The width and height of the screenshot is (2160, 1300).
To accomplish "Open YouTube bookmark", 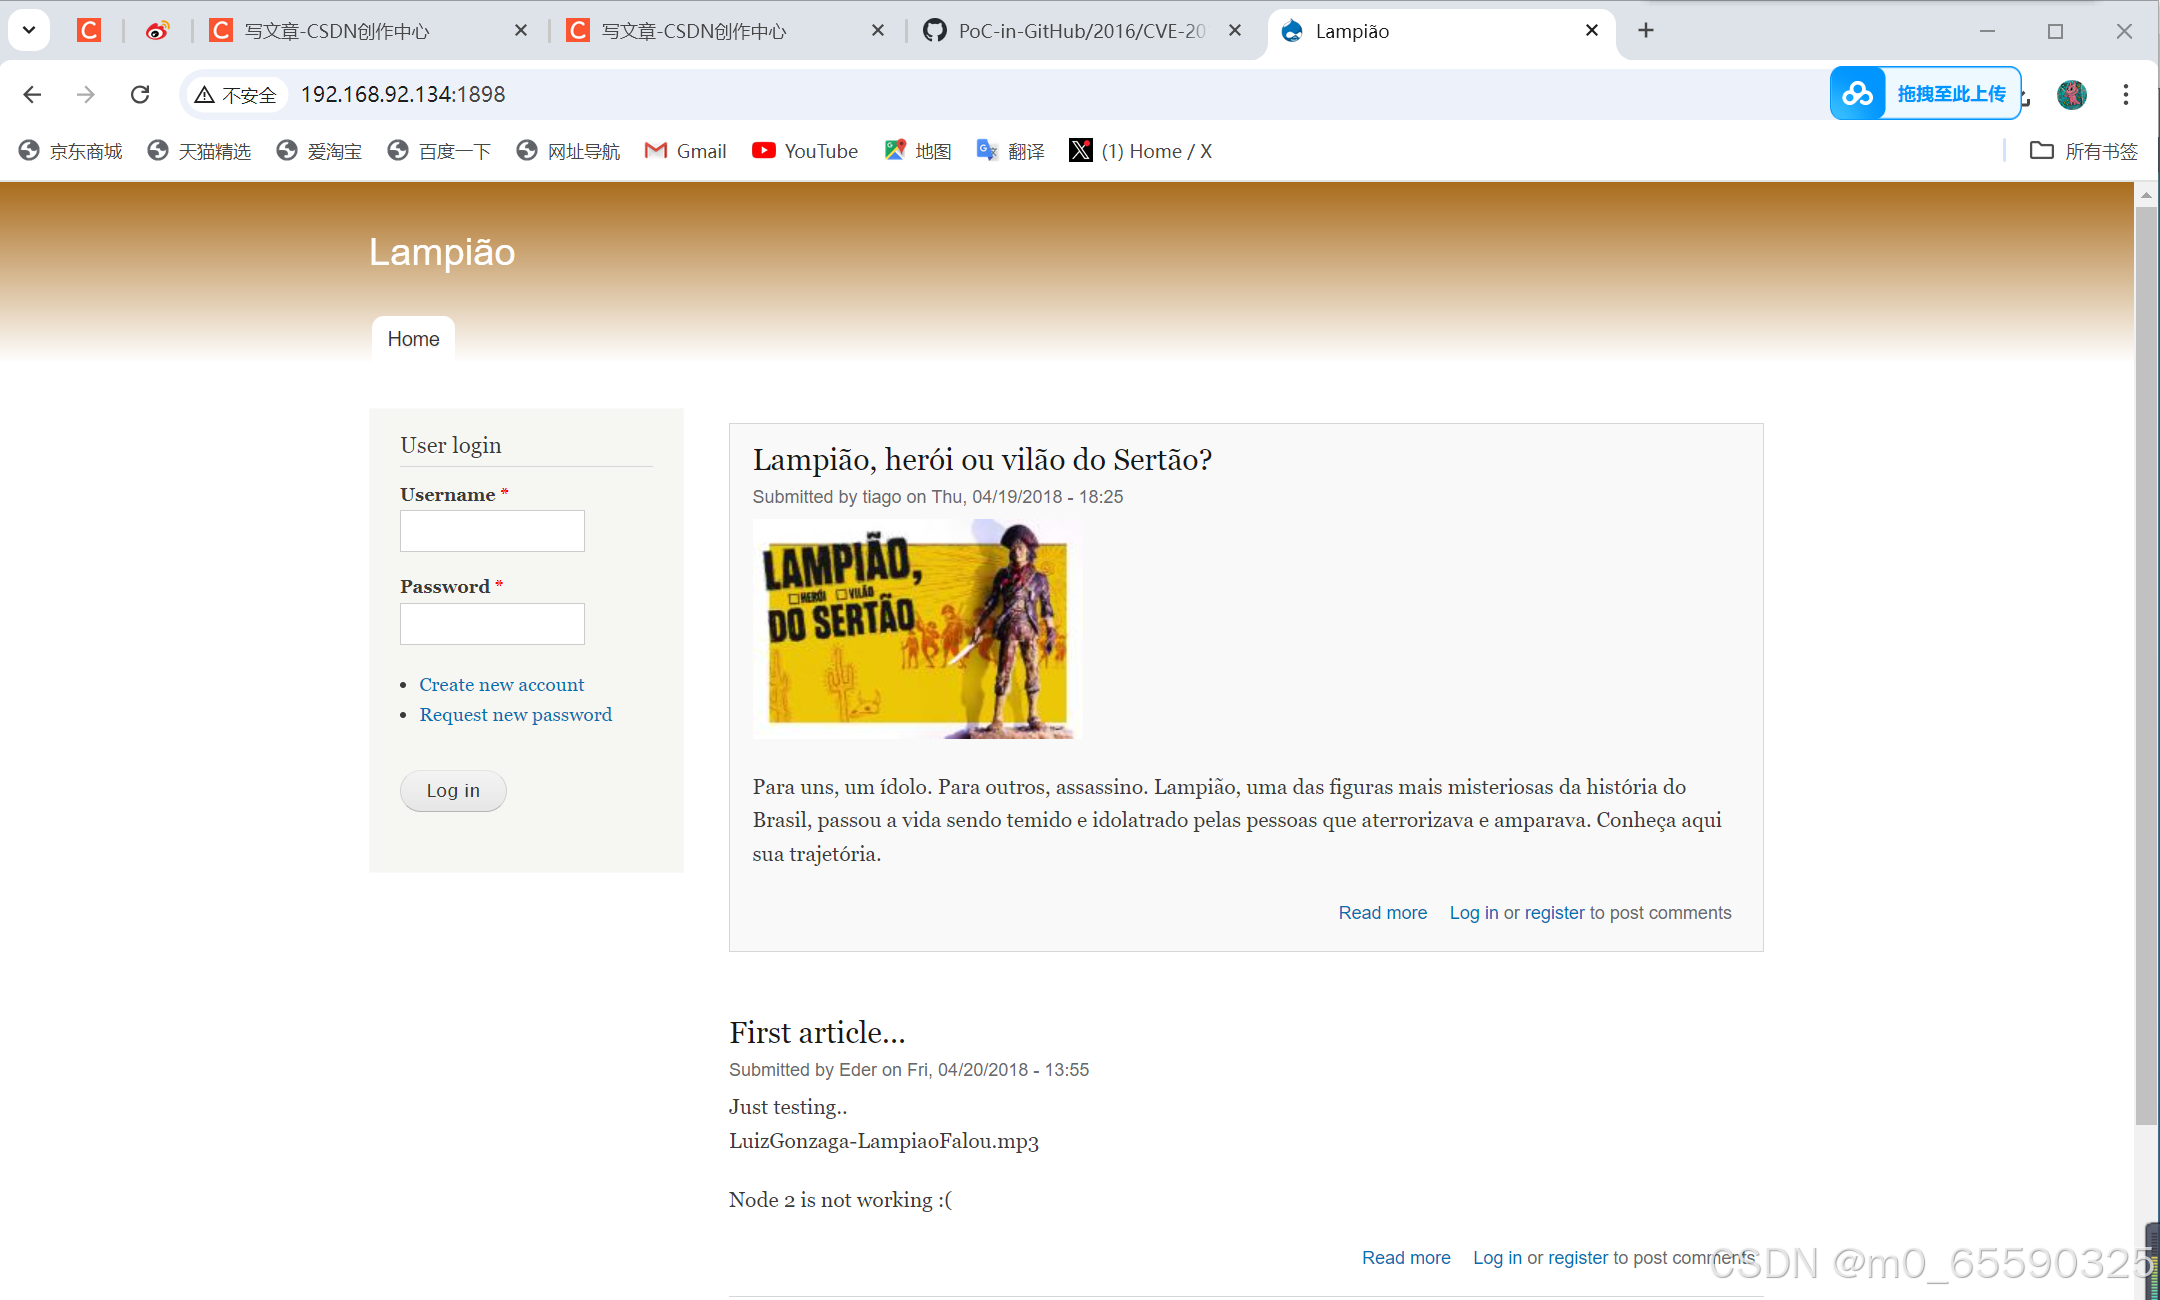I will [805, 151].
